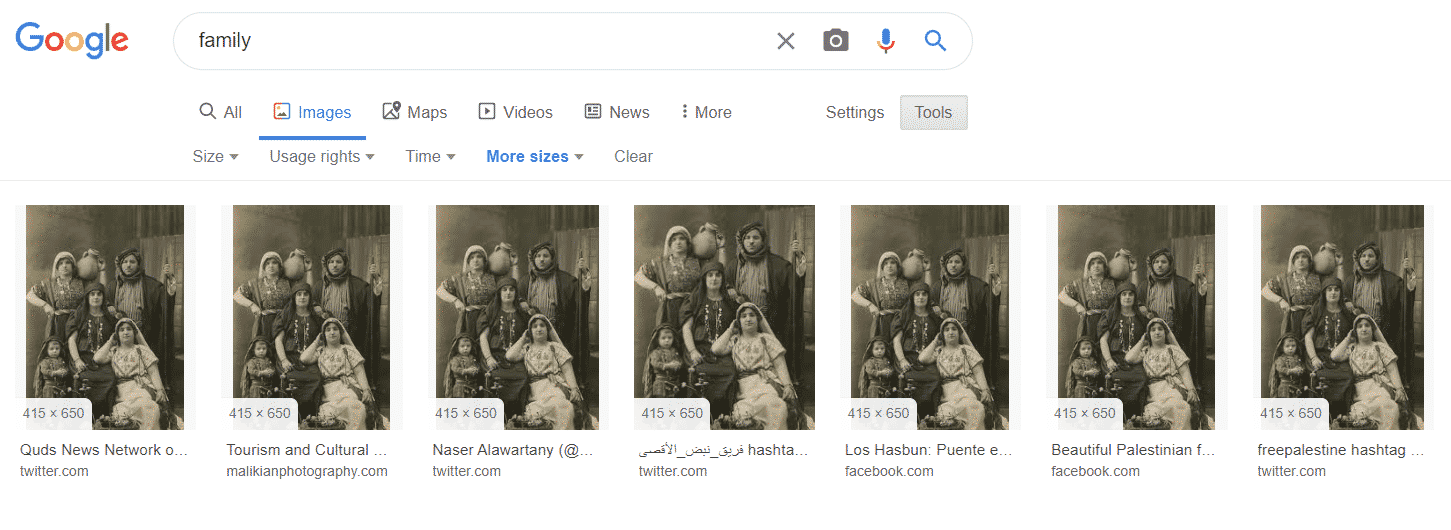
Task: Expand the Size filter dropdown
Action: tap(215, 156)
